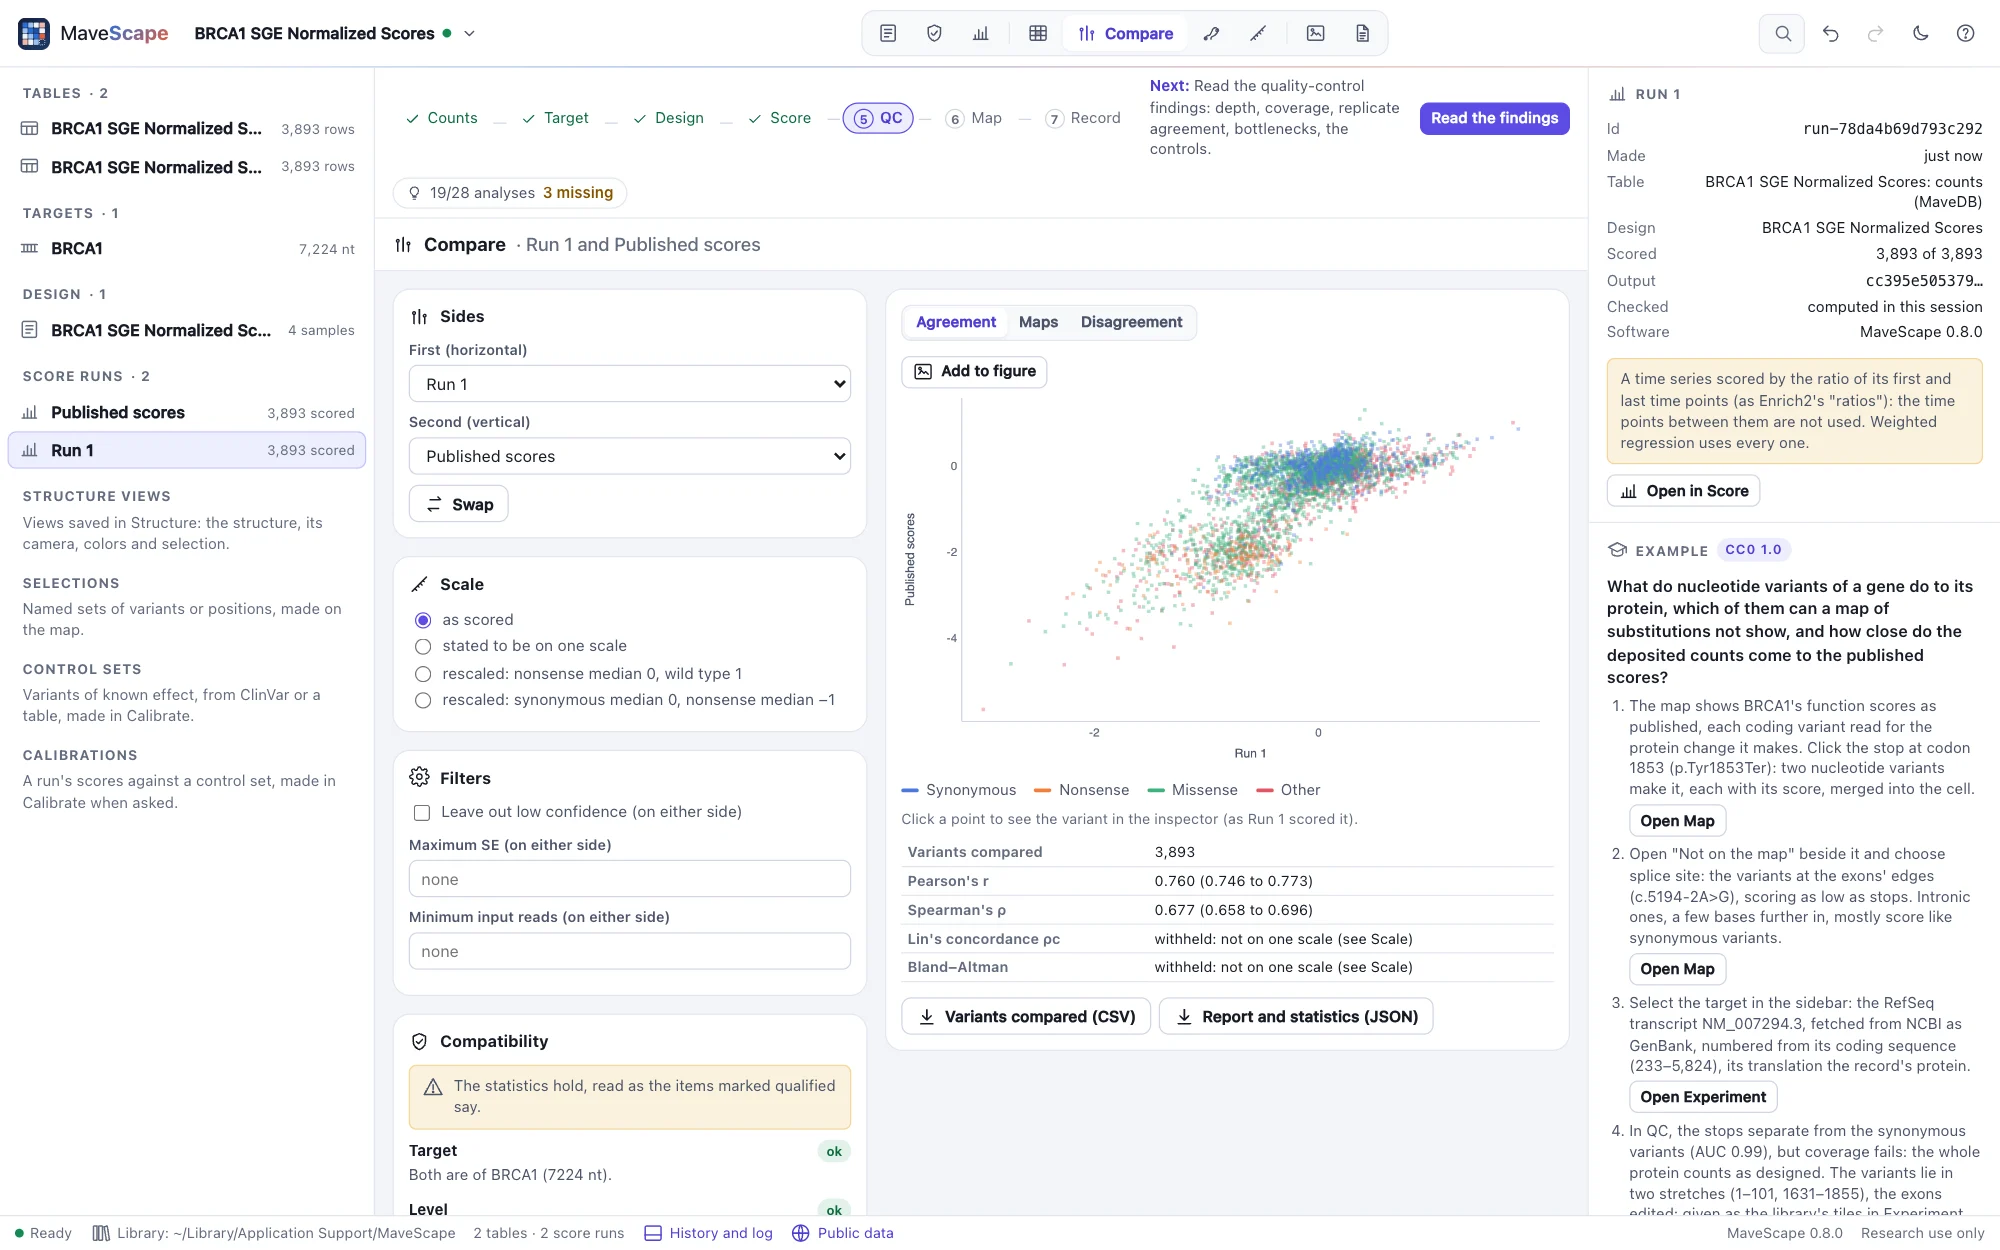This screenshot has width=2000, height=1250.
Task: Select Published scores in score runs list
Action: coord(187,412)
